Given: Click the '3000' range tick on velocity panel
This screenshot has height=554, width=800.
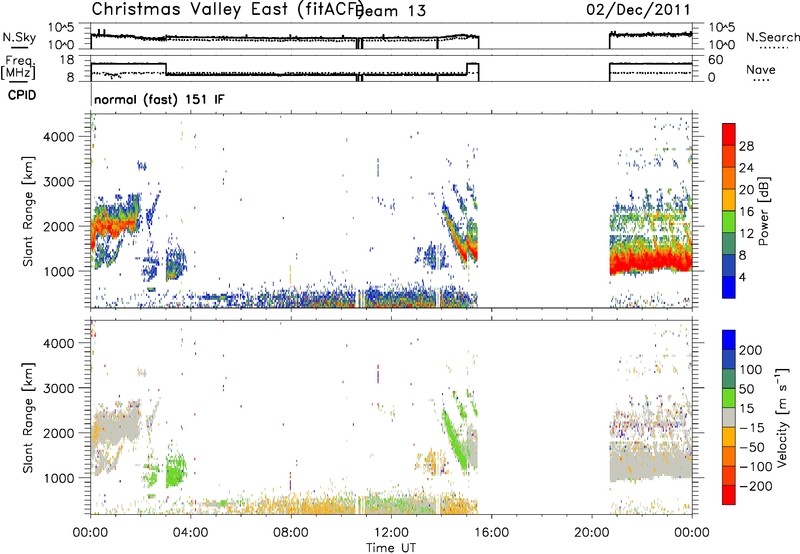Looking at the screenshot, I should pos(58,388).
